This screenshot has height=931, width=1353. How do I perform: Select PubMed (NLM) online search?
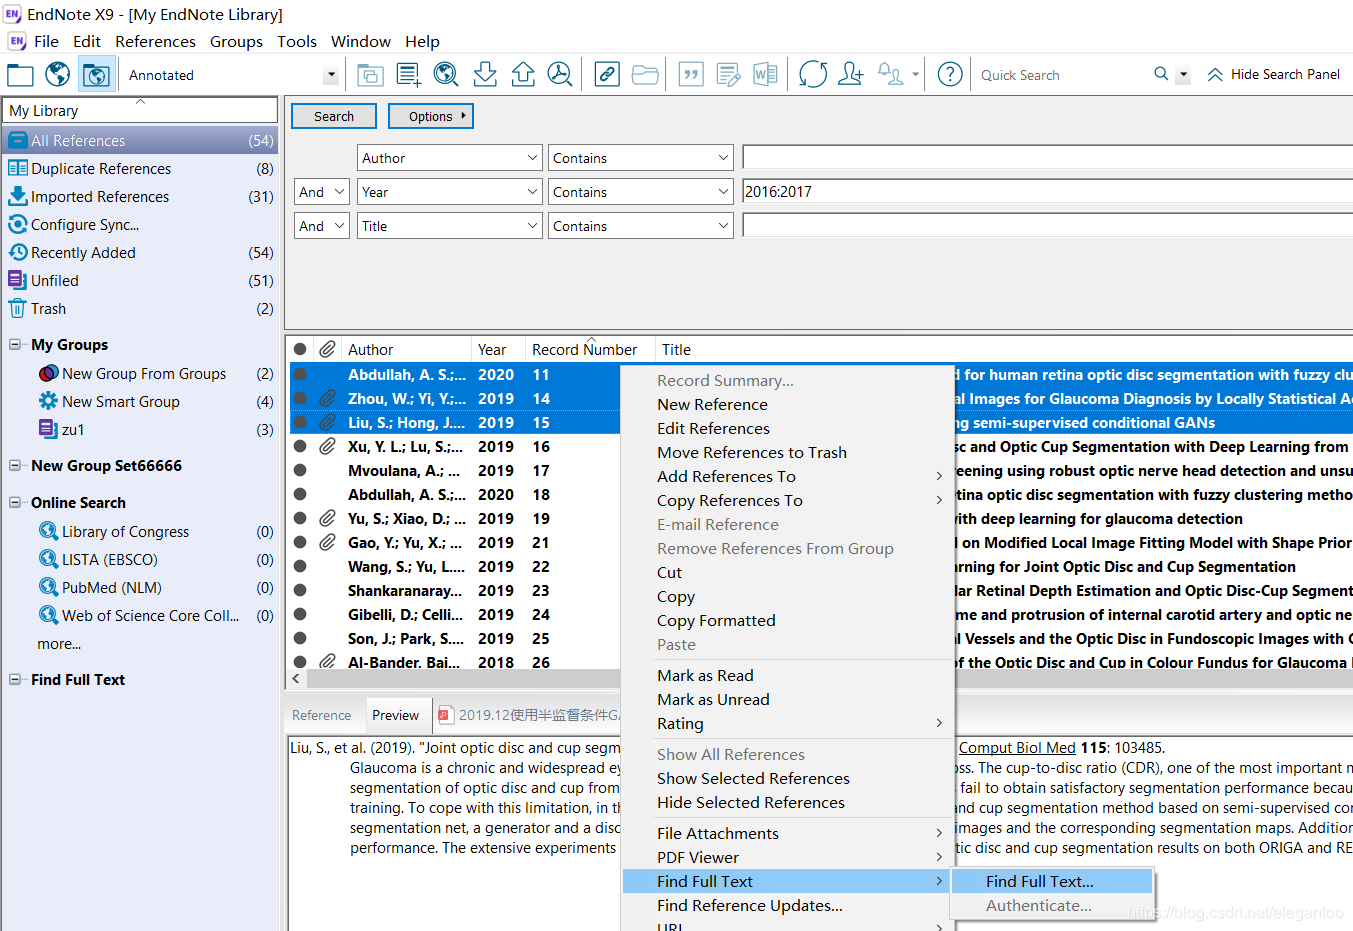point(112,587)
